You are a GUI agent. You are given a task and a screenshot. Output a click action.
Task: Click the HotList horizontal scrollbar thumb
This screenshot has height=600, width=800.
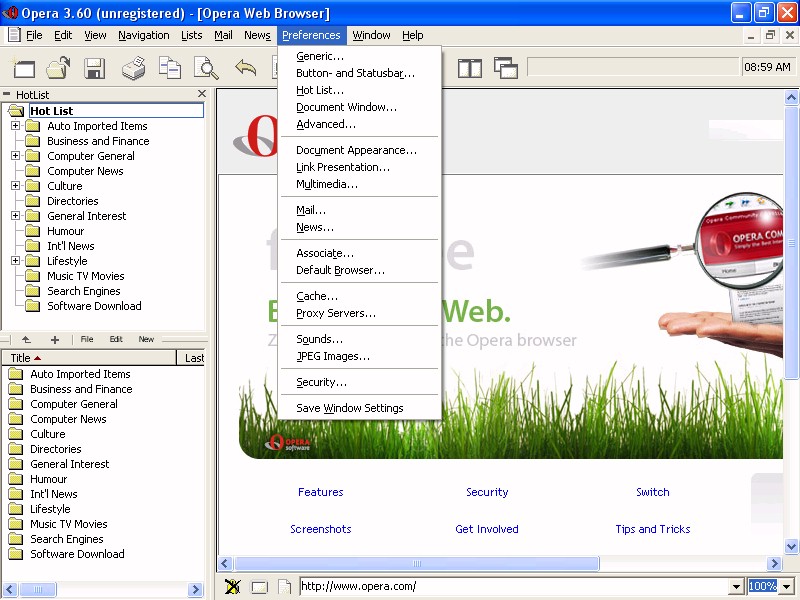click(38, 589)
